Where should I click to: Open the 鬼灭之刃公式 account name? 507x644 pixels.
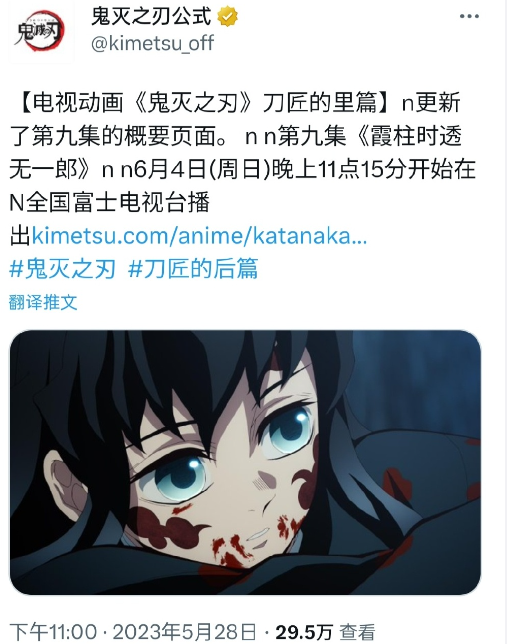click(151, 17)
